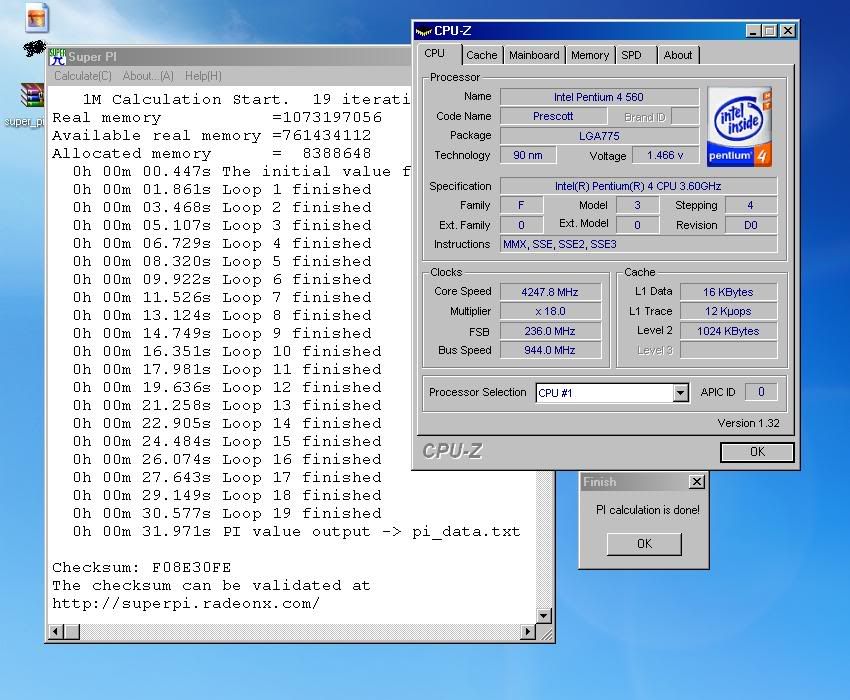Click the Instructions field listing MMX, SSE, SSE2, SSE3
The width and height of the screenshot is (850, 700).
click(638, 245)
